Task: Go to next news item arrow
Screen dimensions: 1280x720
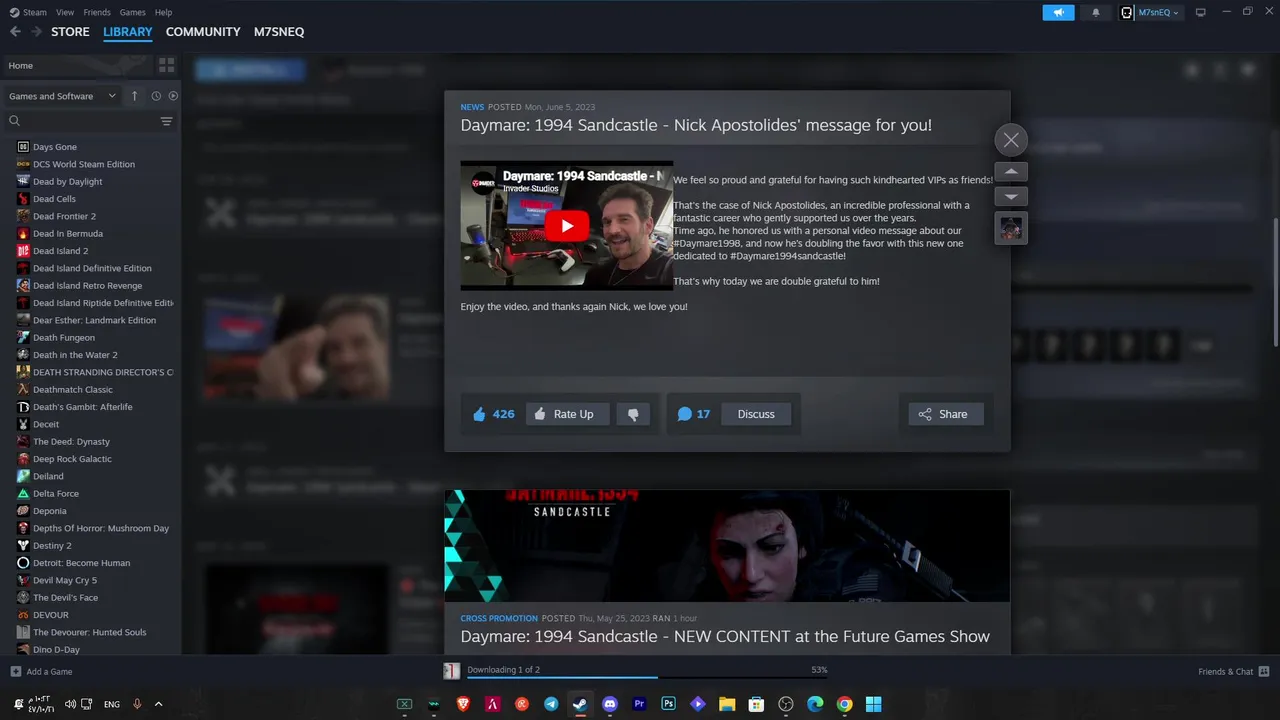Action: (x=1011, y=197)
